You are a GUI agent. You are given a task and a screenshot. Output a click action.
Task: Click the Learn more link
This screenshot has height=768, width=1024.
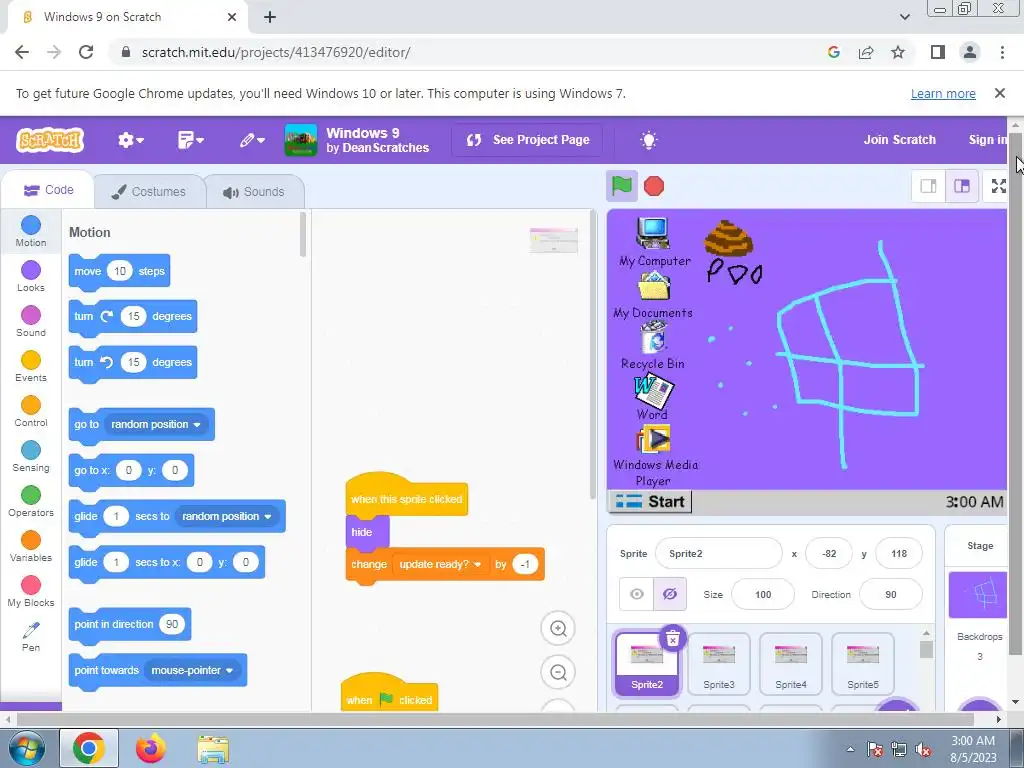point(943,93)
